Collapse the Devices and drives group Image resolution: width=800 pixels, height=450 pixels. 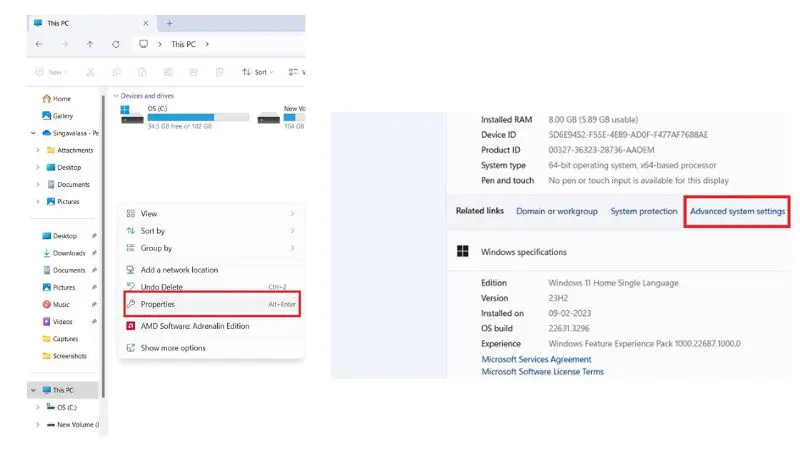116,96
